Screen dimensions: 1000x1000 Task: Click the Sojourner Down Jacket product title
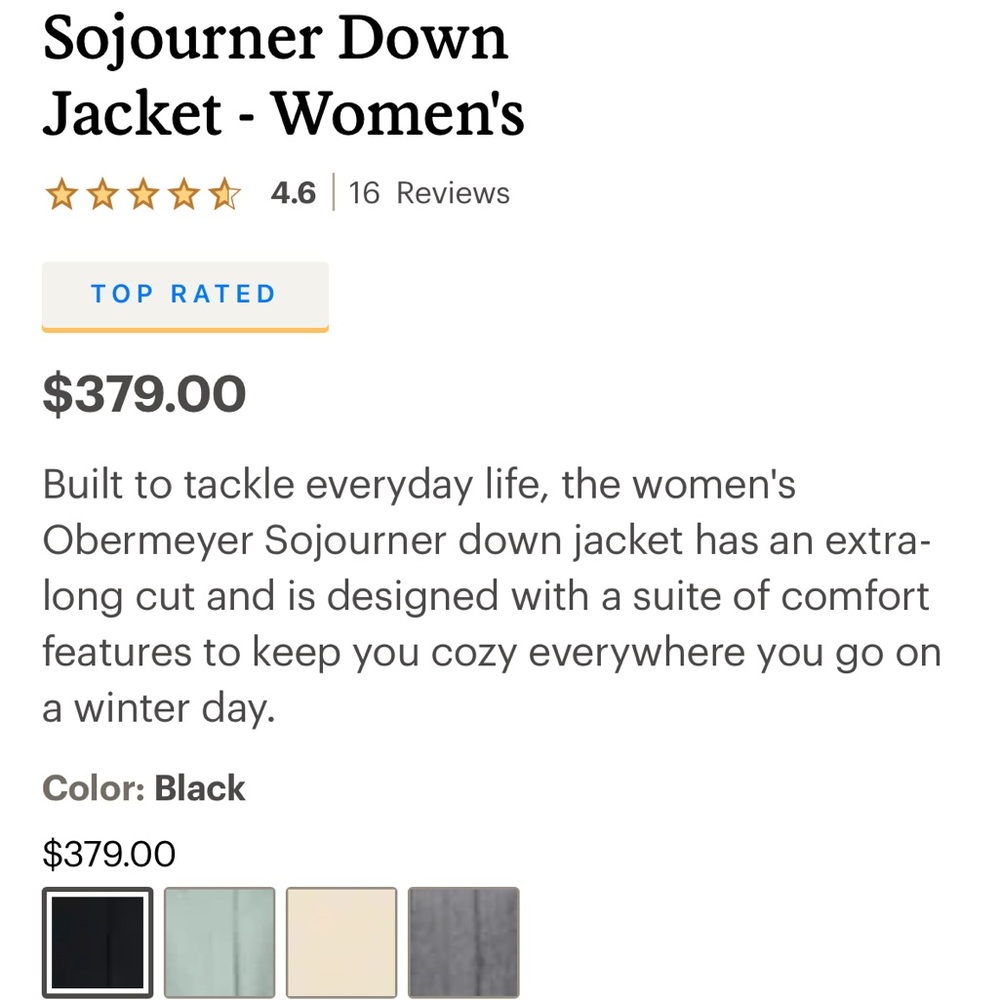283,78
